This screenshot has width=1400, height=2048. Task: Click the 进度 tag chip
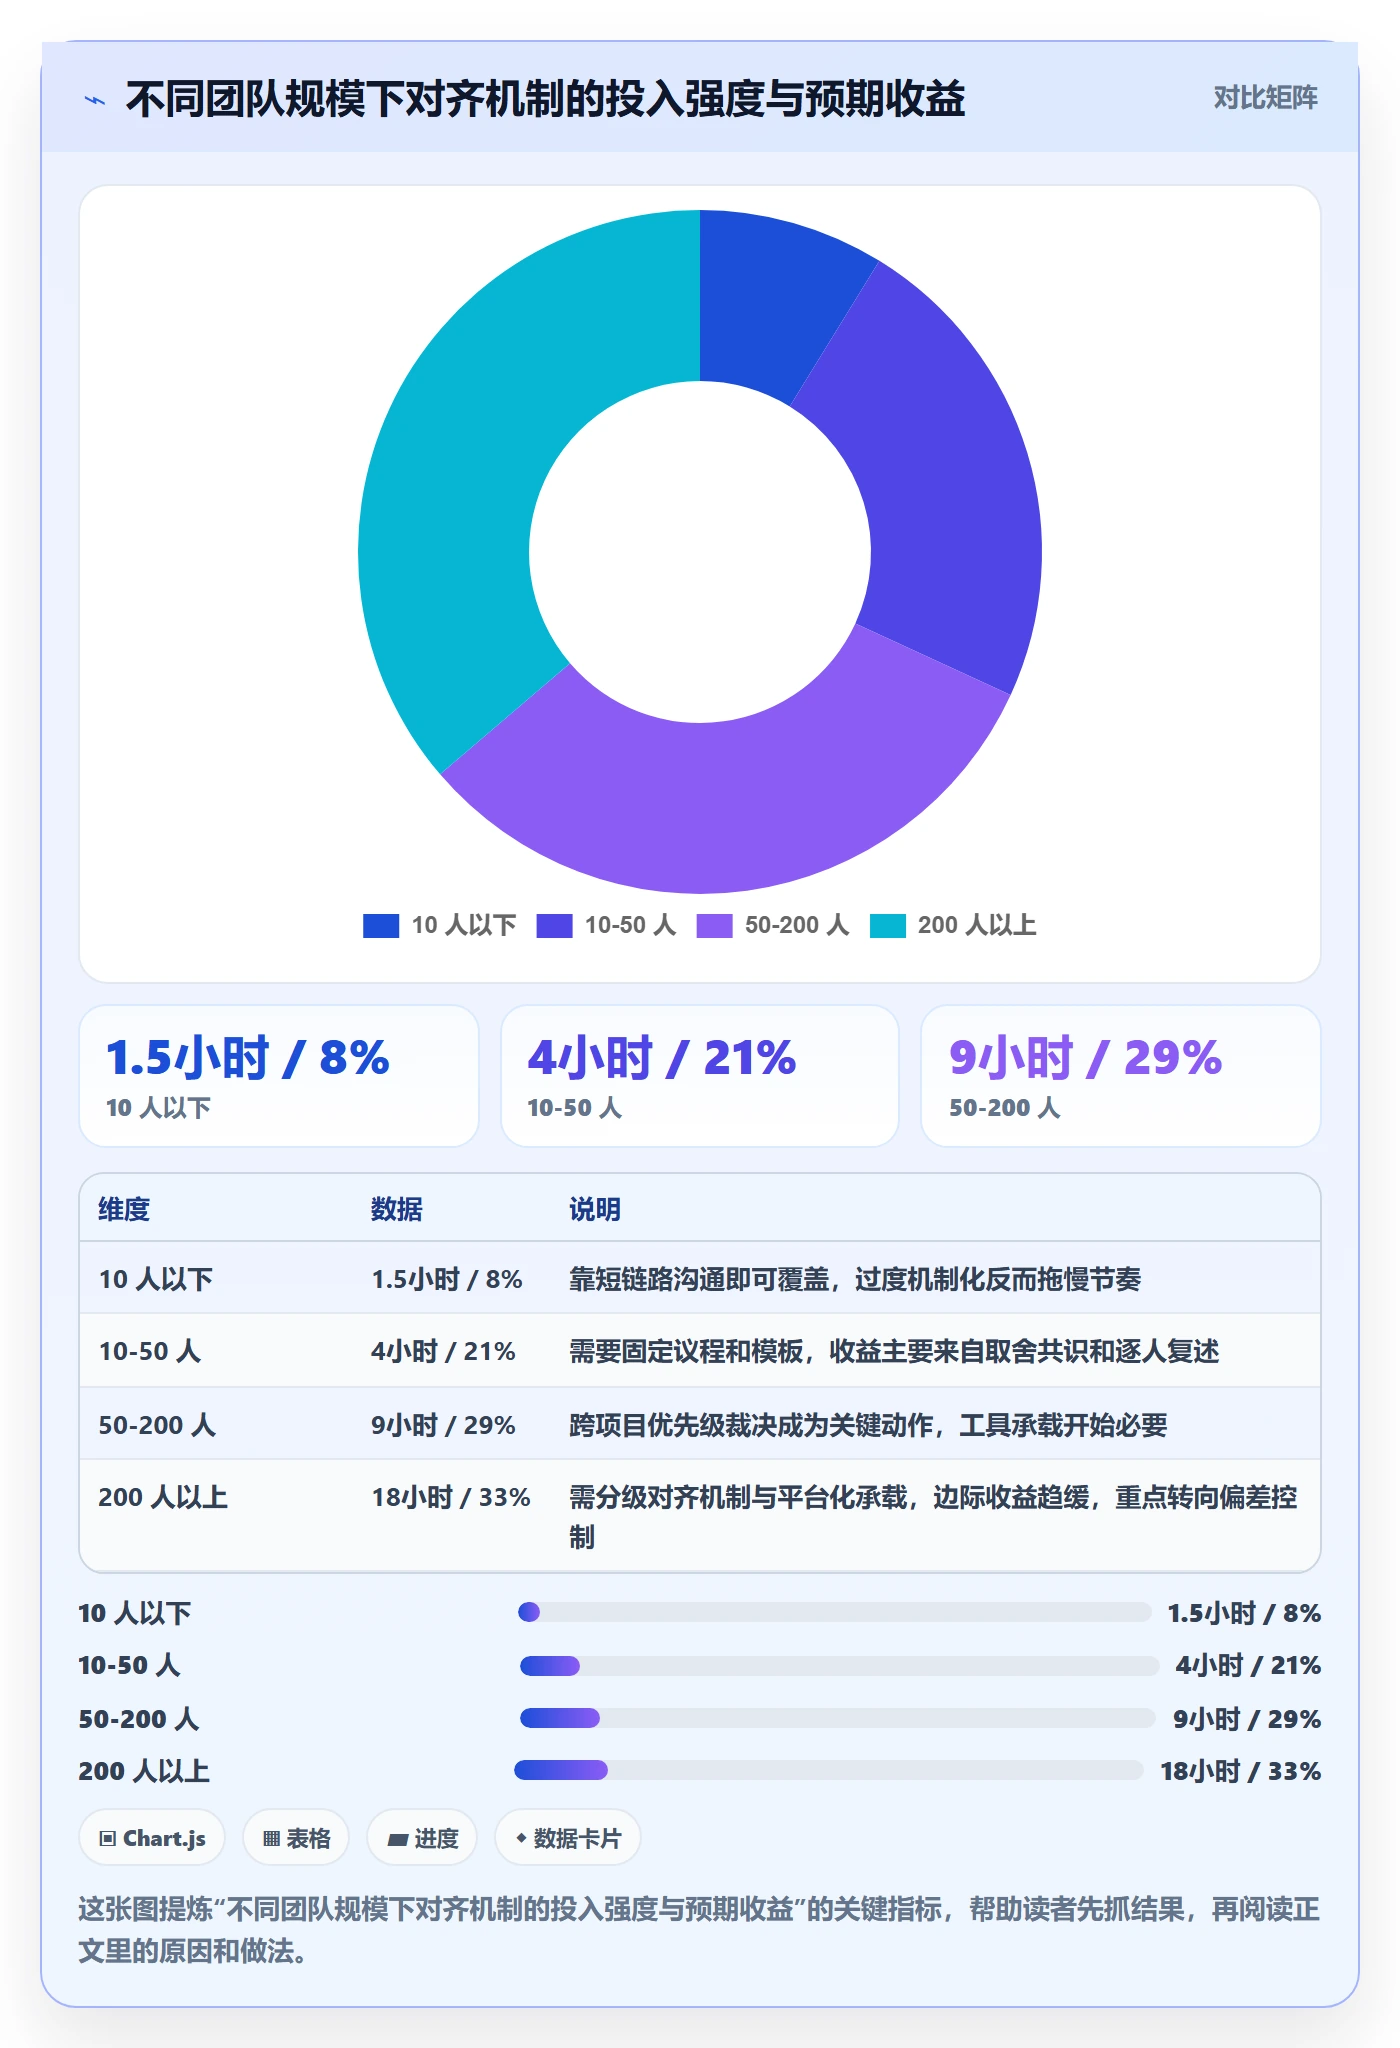[x=422, y=1838]
